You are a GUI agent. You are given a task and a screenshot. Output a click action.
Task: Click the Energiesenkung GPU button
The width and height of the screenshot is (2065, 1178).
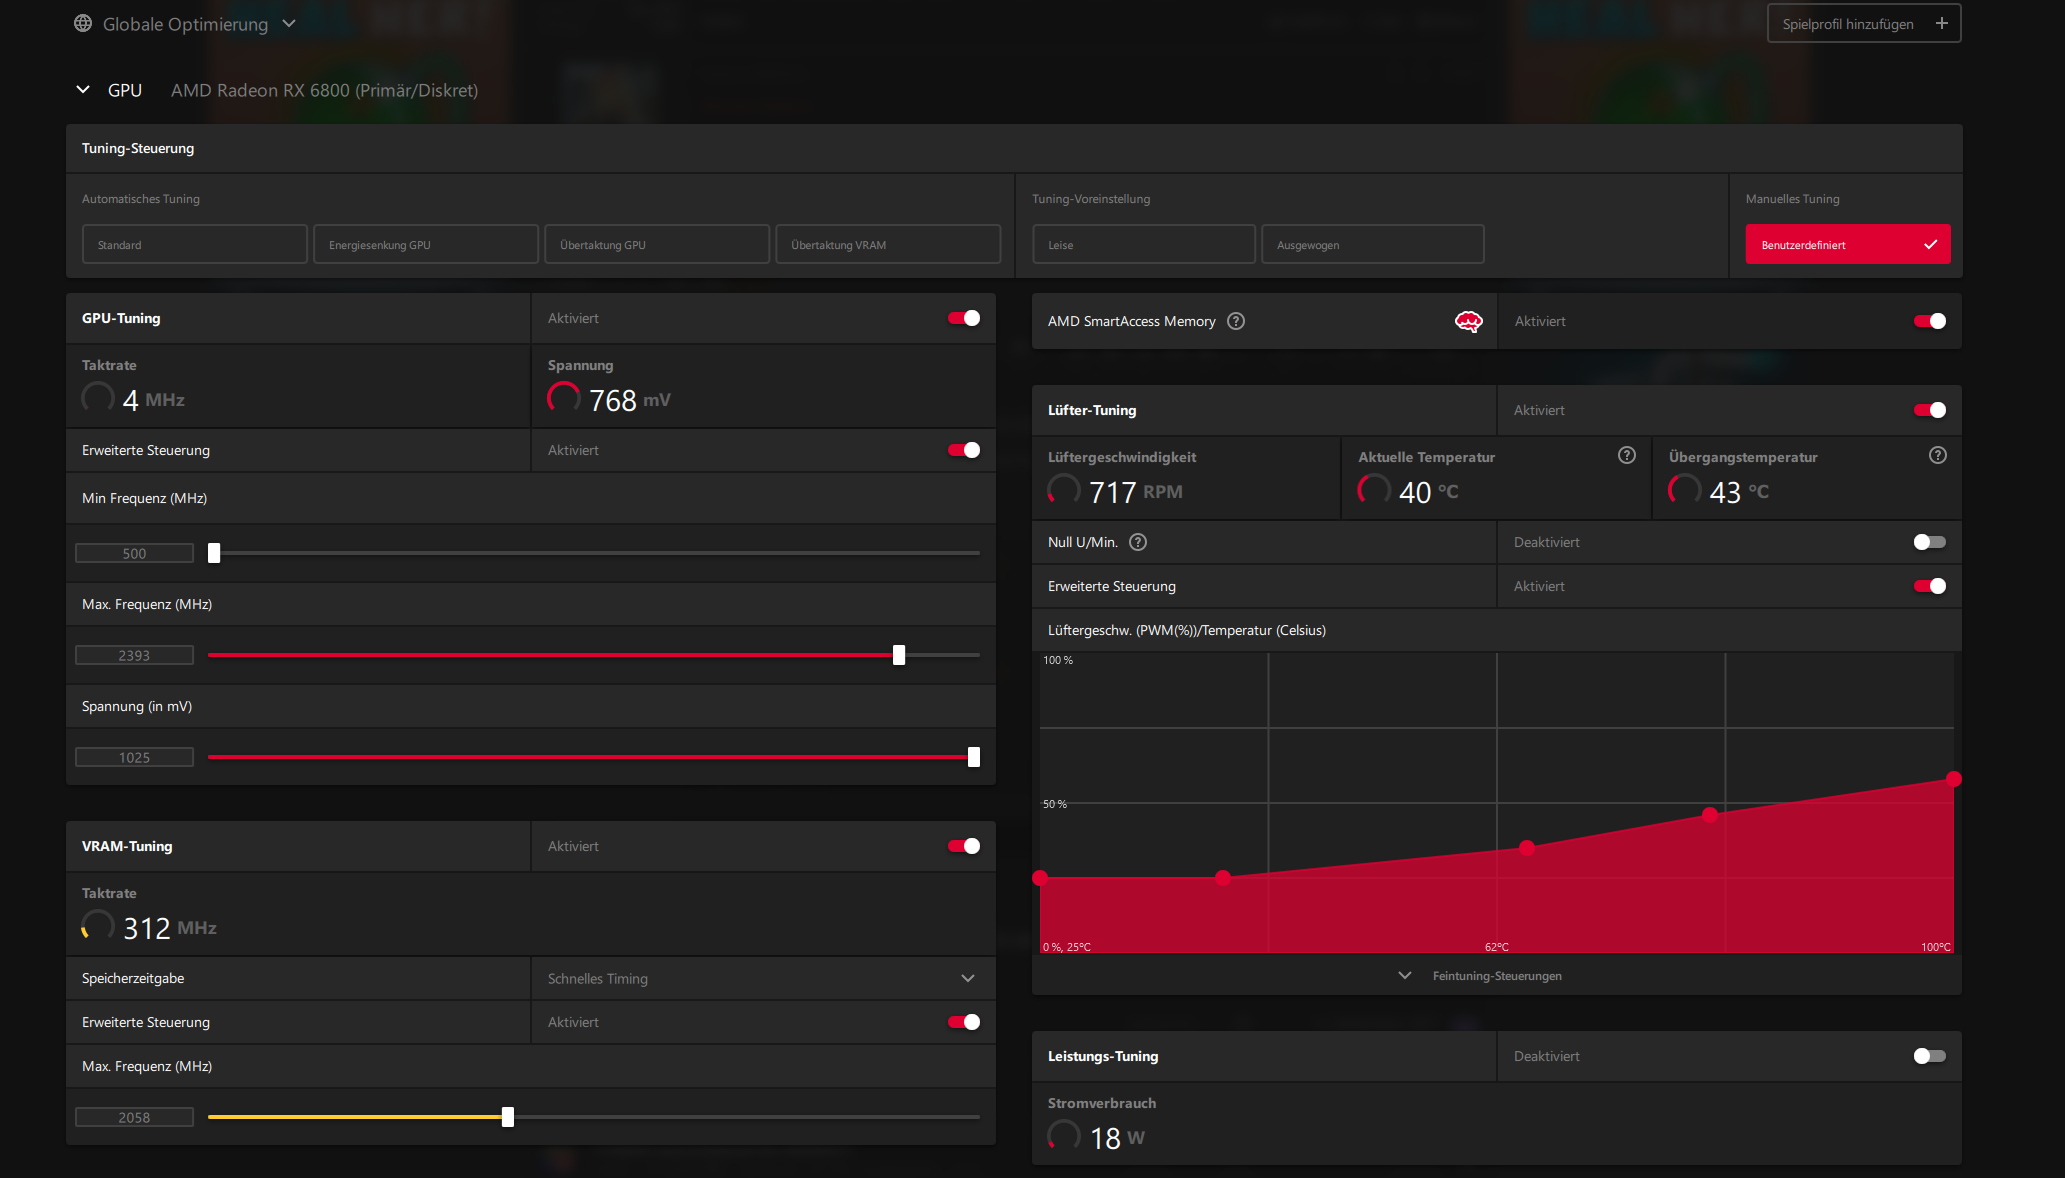(425, 244)
